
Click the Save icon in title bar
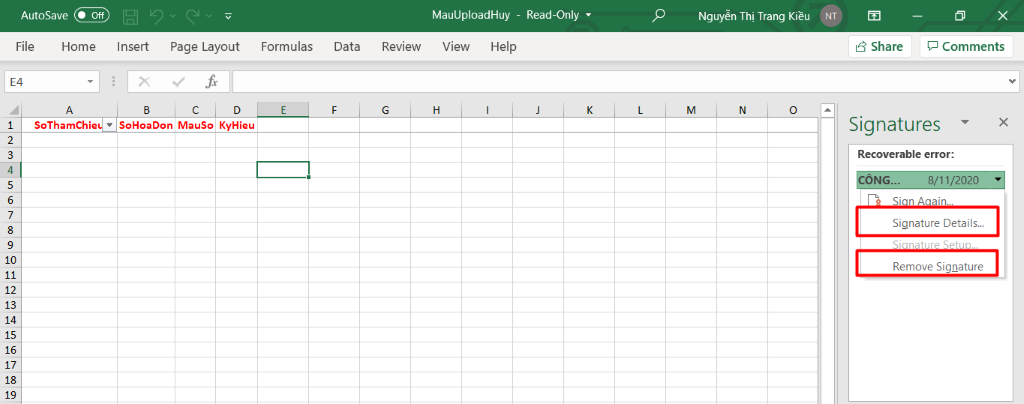[130, 16]
